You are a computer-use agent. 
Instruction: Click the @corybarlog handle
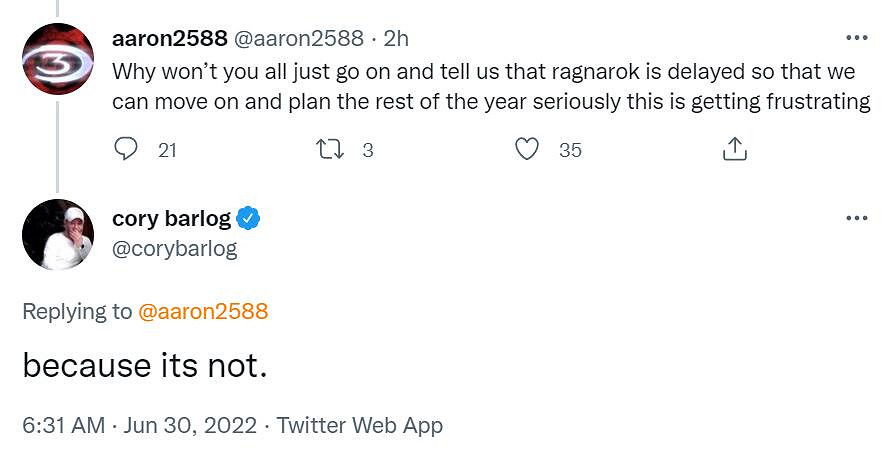point(174,248)
